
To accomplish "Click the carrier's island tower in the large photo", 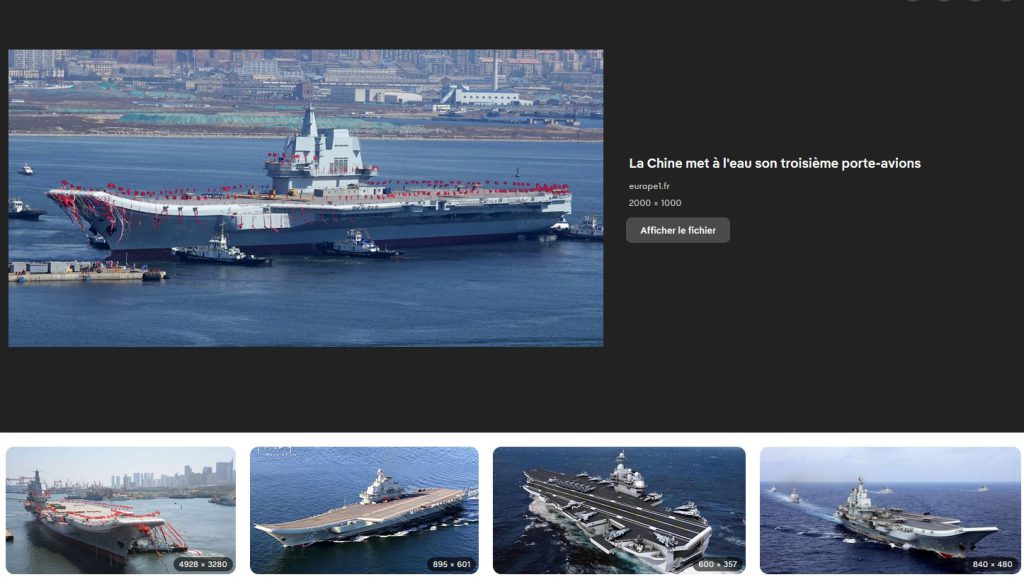I will pos(319,151).
